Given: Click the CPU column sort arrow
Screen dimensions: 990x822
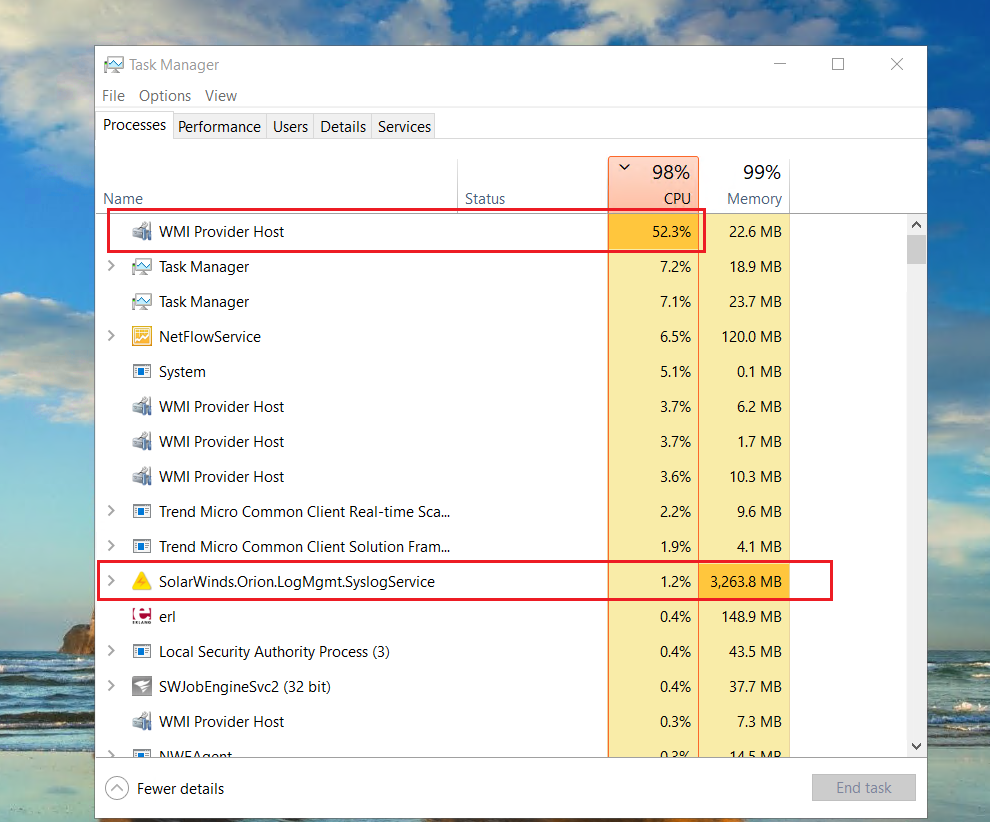Looking at the screenshot, I should pyautogui.click(x=624, y=167).
